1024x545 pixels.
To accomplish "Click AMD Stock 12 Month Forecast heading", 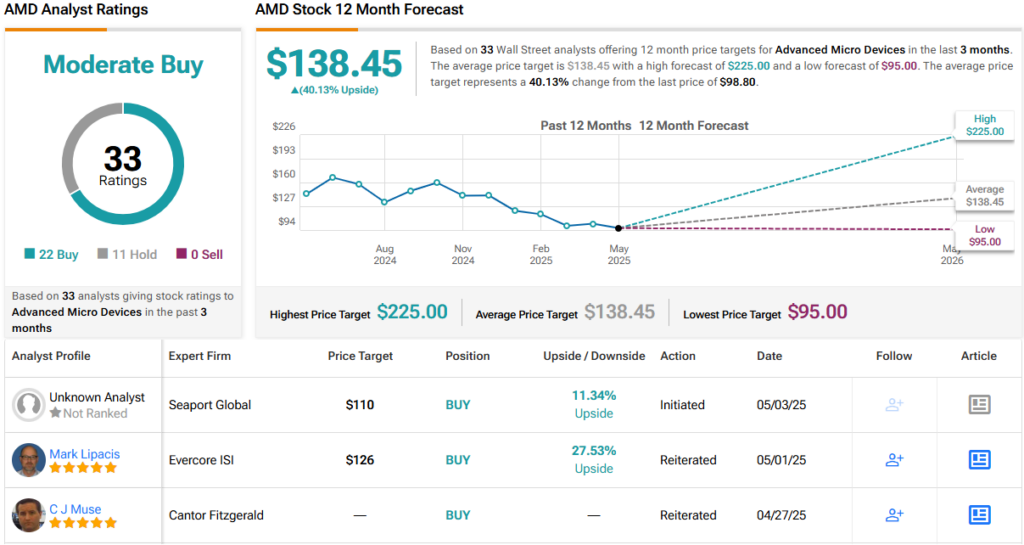I will 359,10.
